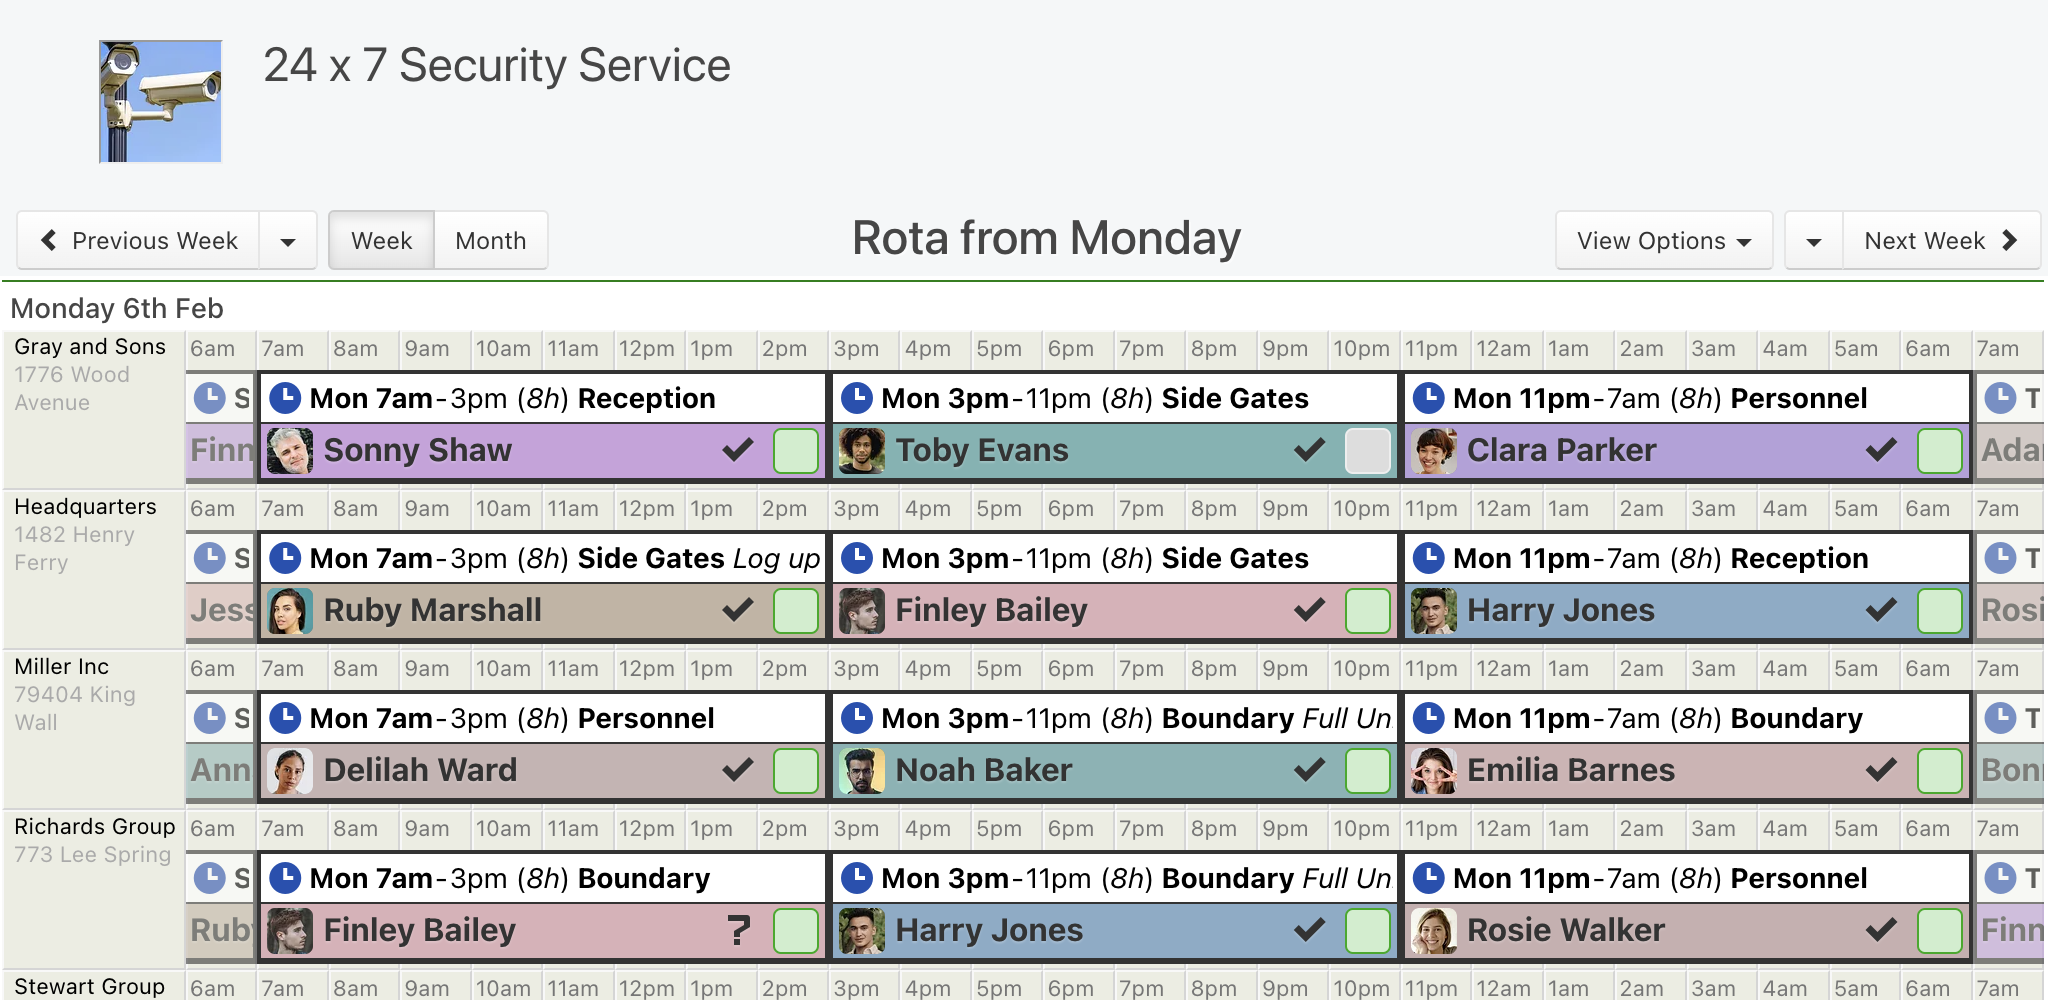The image size is (2048, 1000).
Task: Go to Previous Week
Action: tap(139, 240)
